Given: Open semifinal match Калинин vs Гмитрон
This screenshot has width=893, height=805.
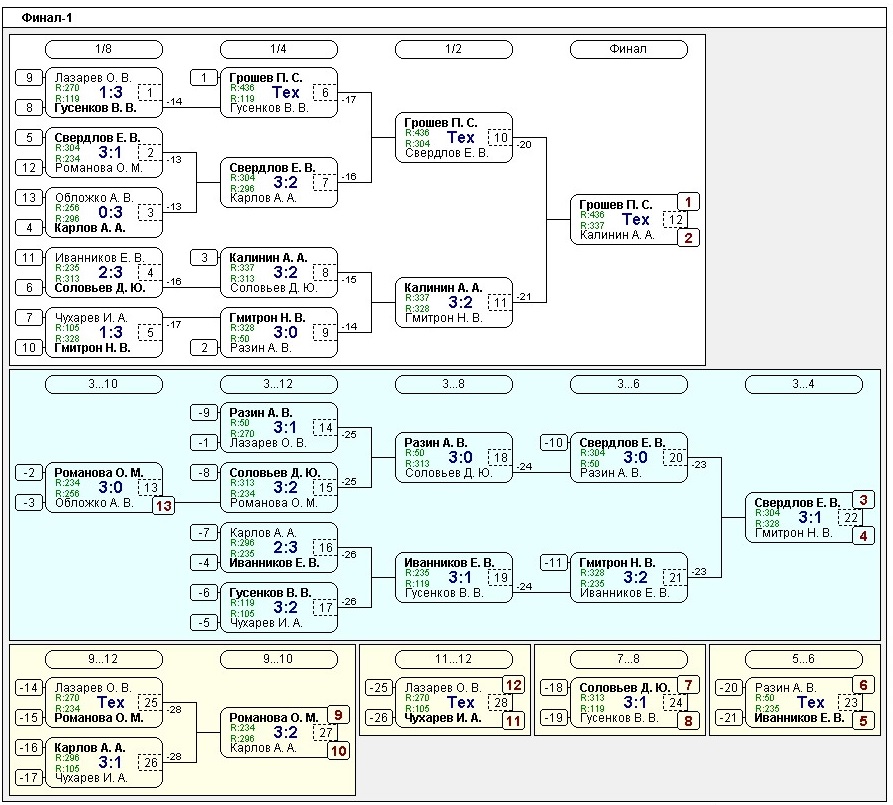Looking at the screenshot, I should coord(453,302).
